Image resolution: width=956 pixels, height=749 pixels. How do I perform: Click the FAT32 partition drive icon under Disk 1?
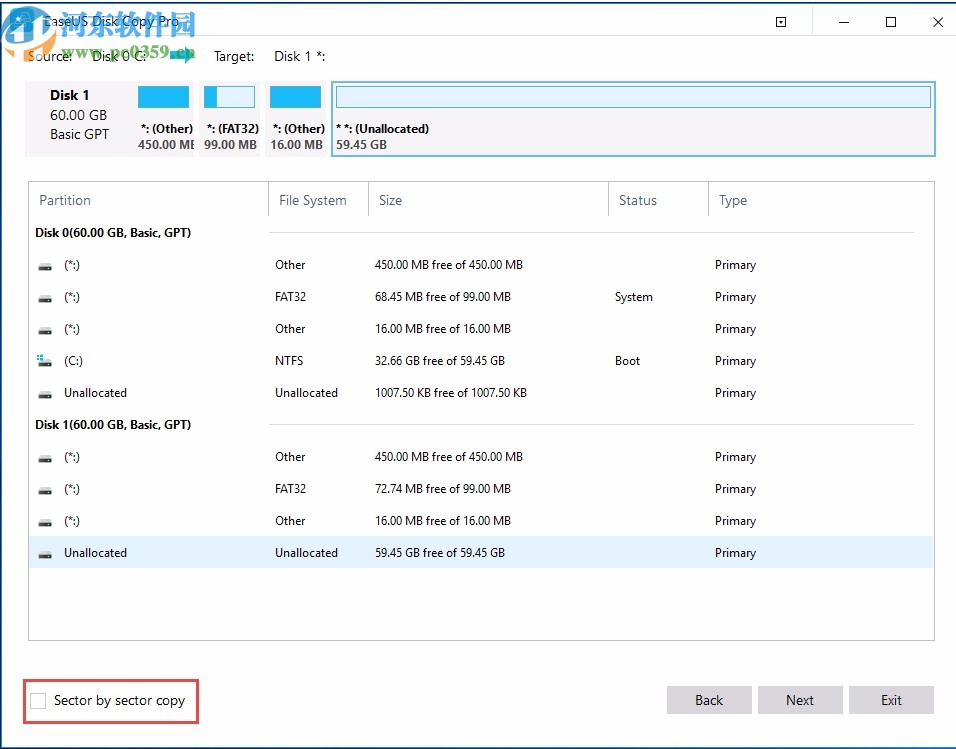coord(44,489)
